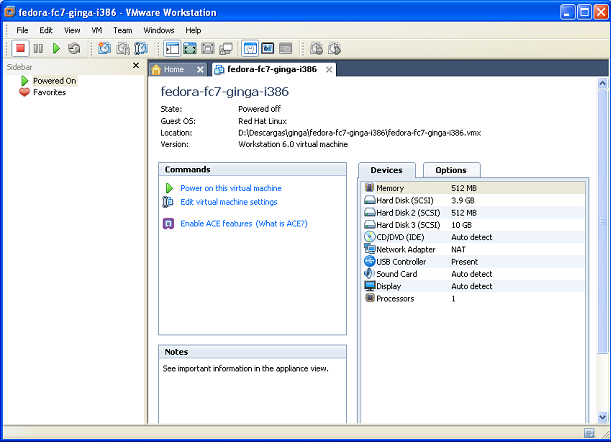
Task: Switch to the Options tab
Action: coord(451,170)
